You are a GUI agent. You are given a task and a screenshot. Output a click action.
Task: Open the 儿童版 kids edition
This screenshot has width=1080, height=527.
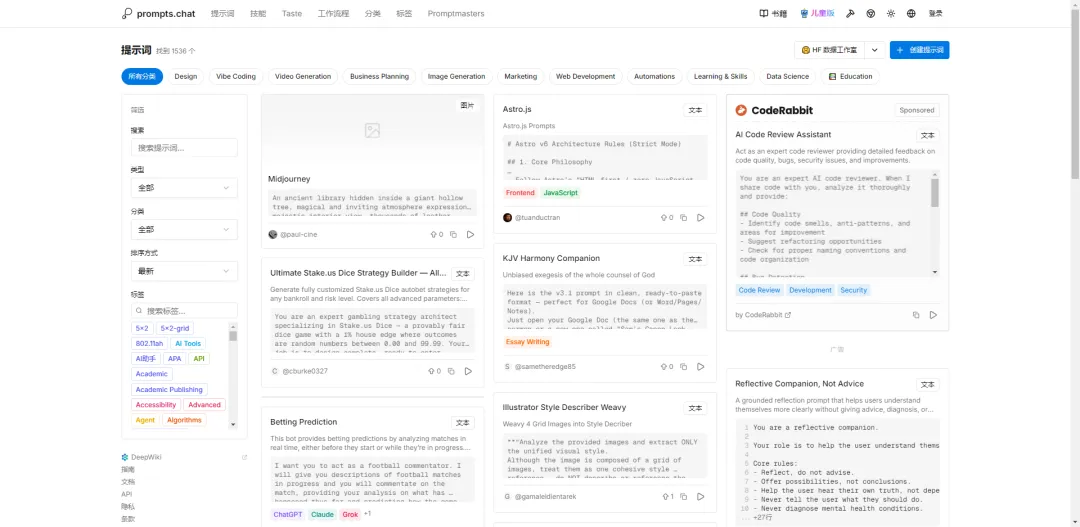[817, 13]
